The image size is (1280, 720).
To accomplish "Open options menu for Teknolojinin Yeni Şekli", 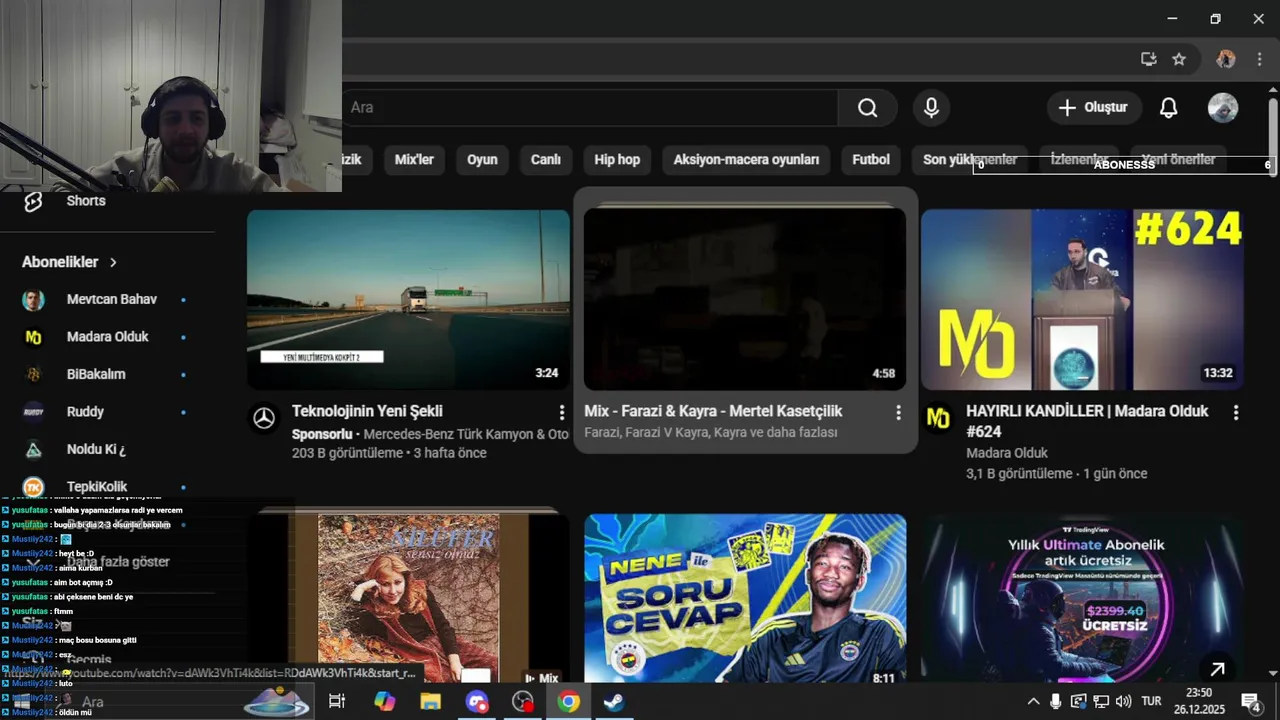I will pyautogui.click(x=562, y=413).
